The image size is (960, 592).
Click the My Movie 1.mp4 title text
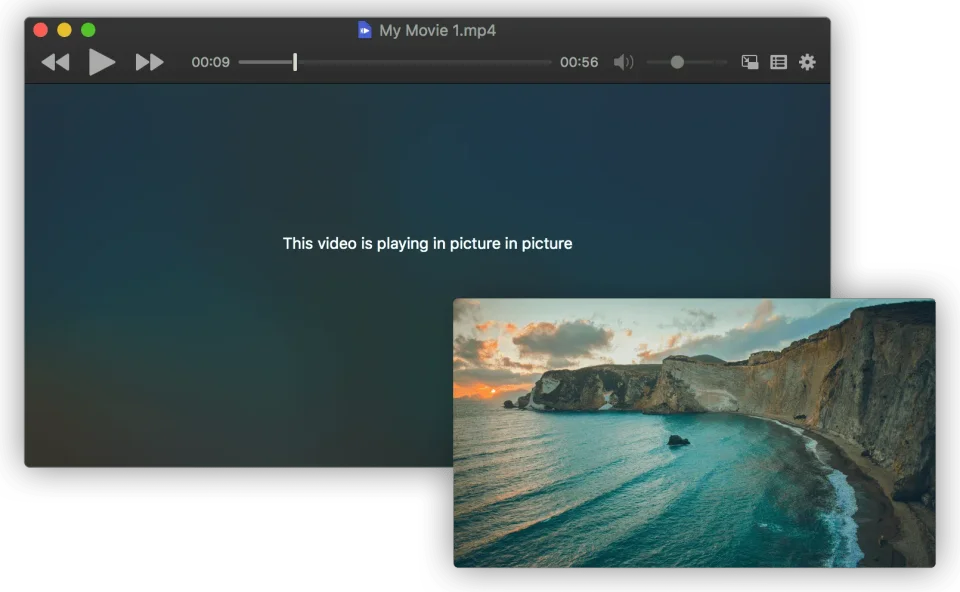pos(437,30)
